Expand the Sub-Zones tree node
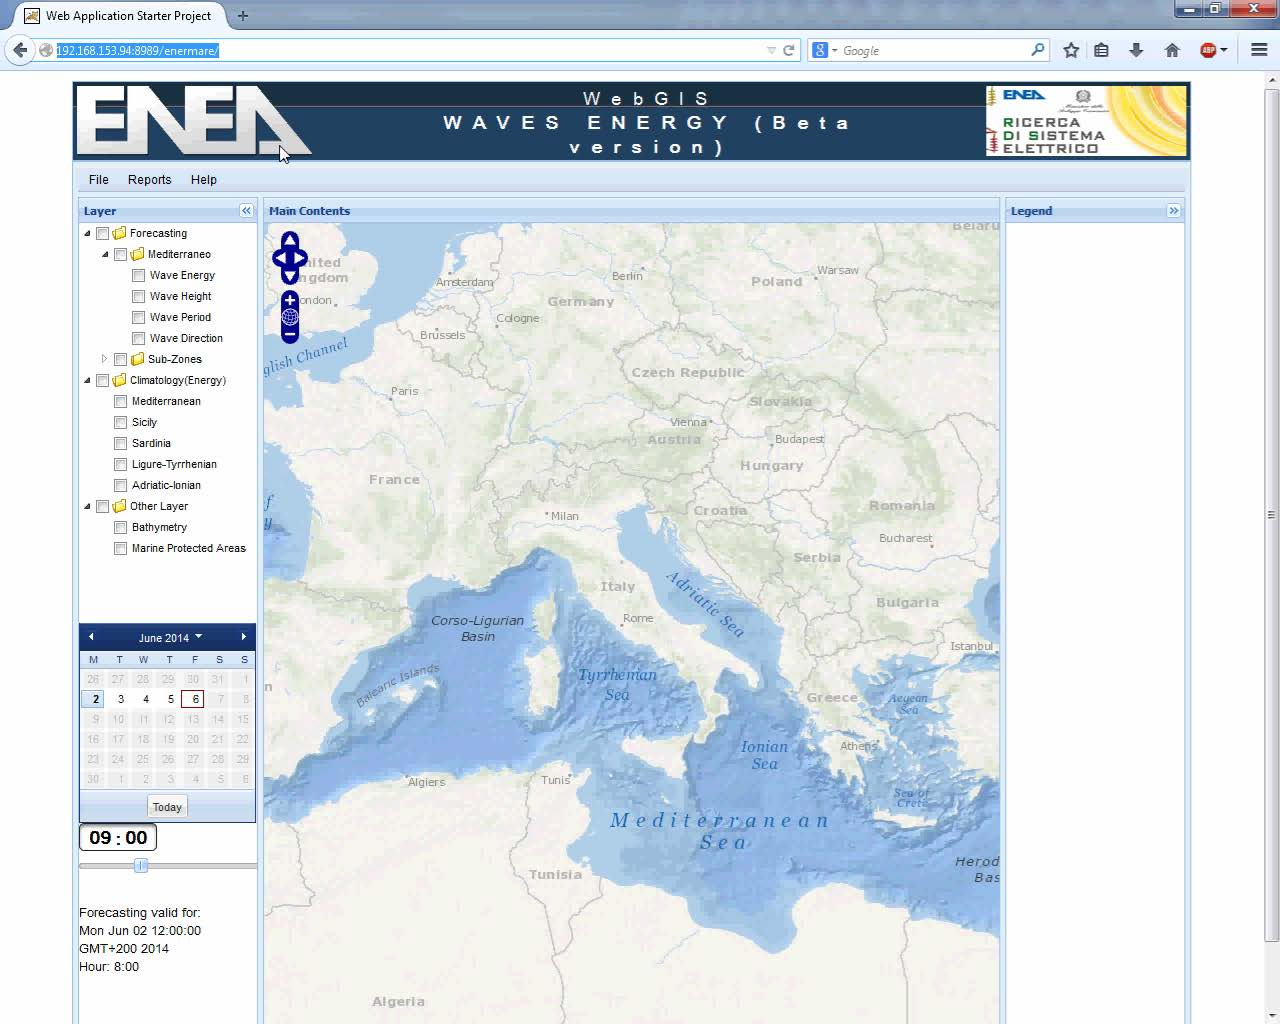The height and width of the screenshot is (1024, 1280). click(104, 359)
